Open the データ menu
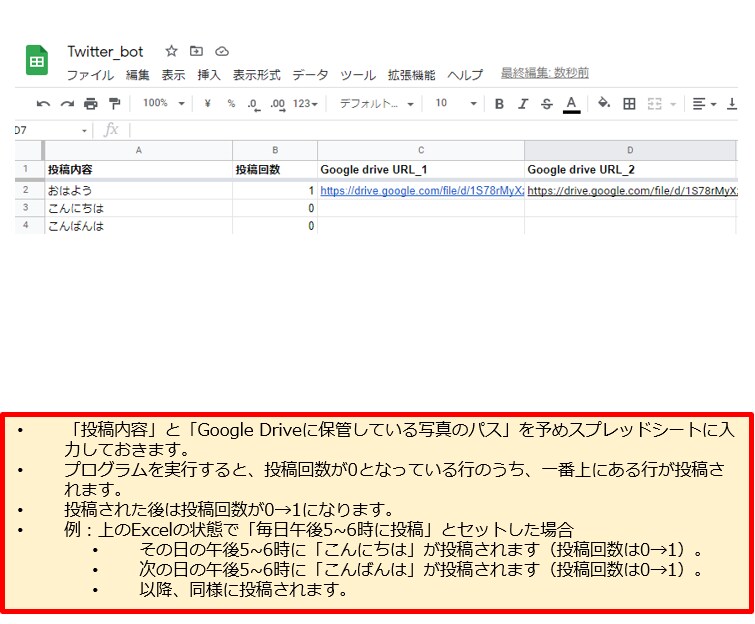 tap(310, 75)
